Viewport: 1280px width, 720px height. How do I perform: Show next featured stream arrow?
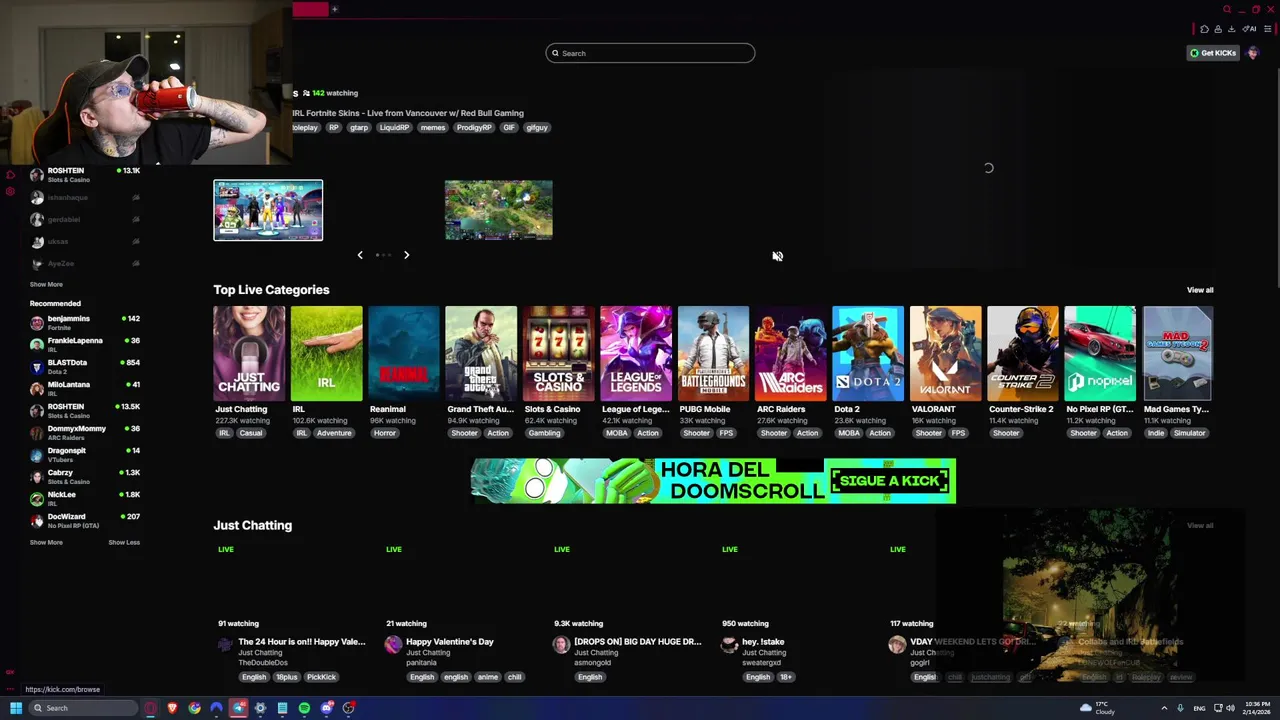[406, 255]
